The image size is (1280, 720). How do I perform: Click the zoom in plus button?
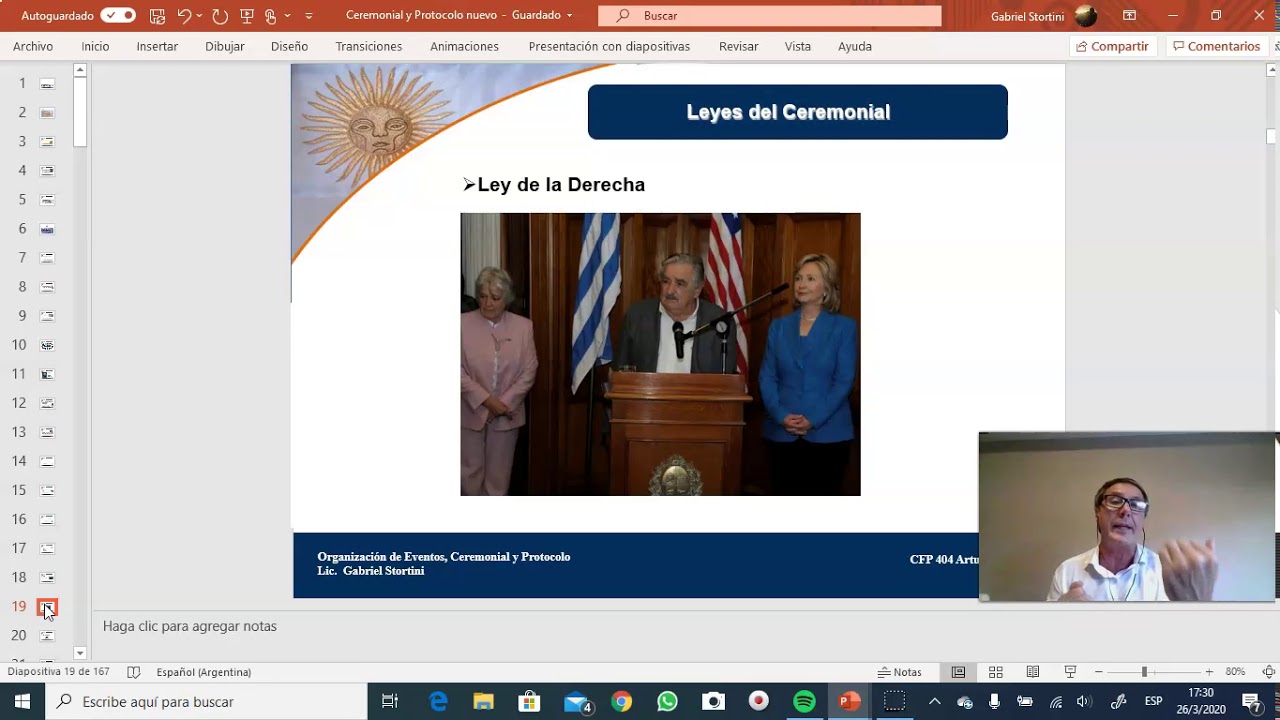pos(1209,672)
